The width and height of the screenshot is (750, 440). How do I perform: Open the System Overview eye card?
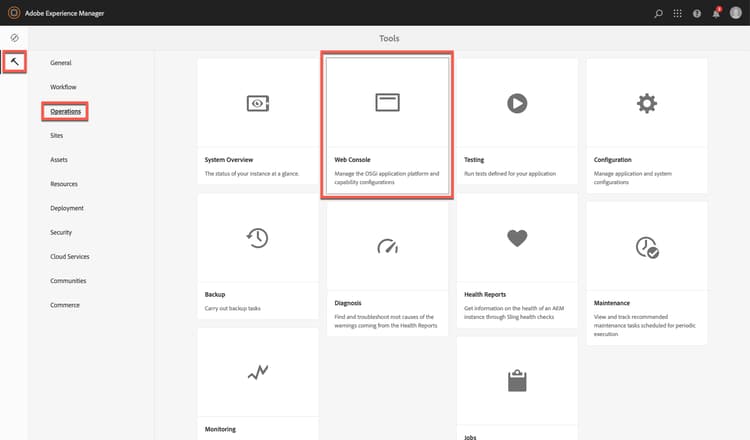tap(258, 121)
